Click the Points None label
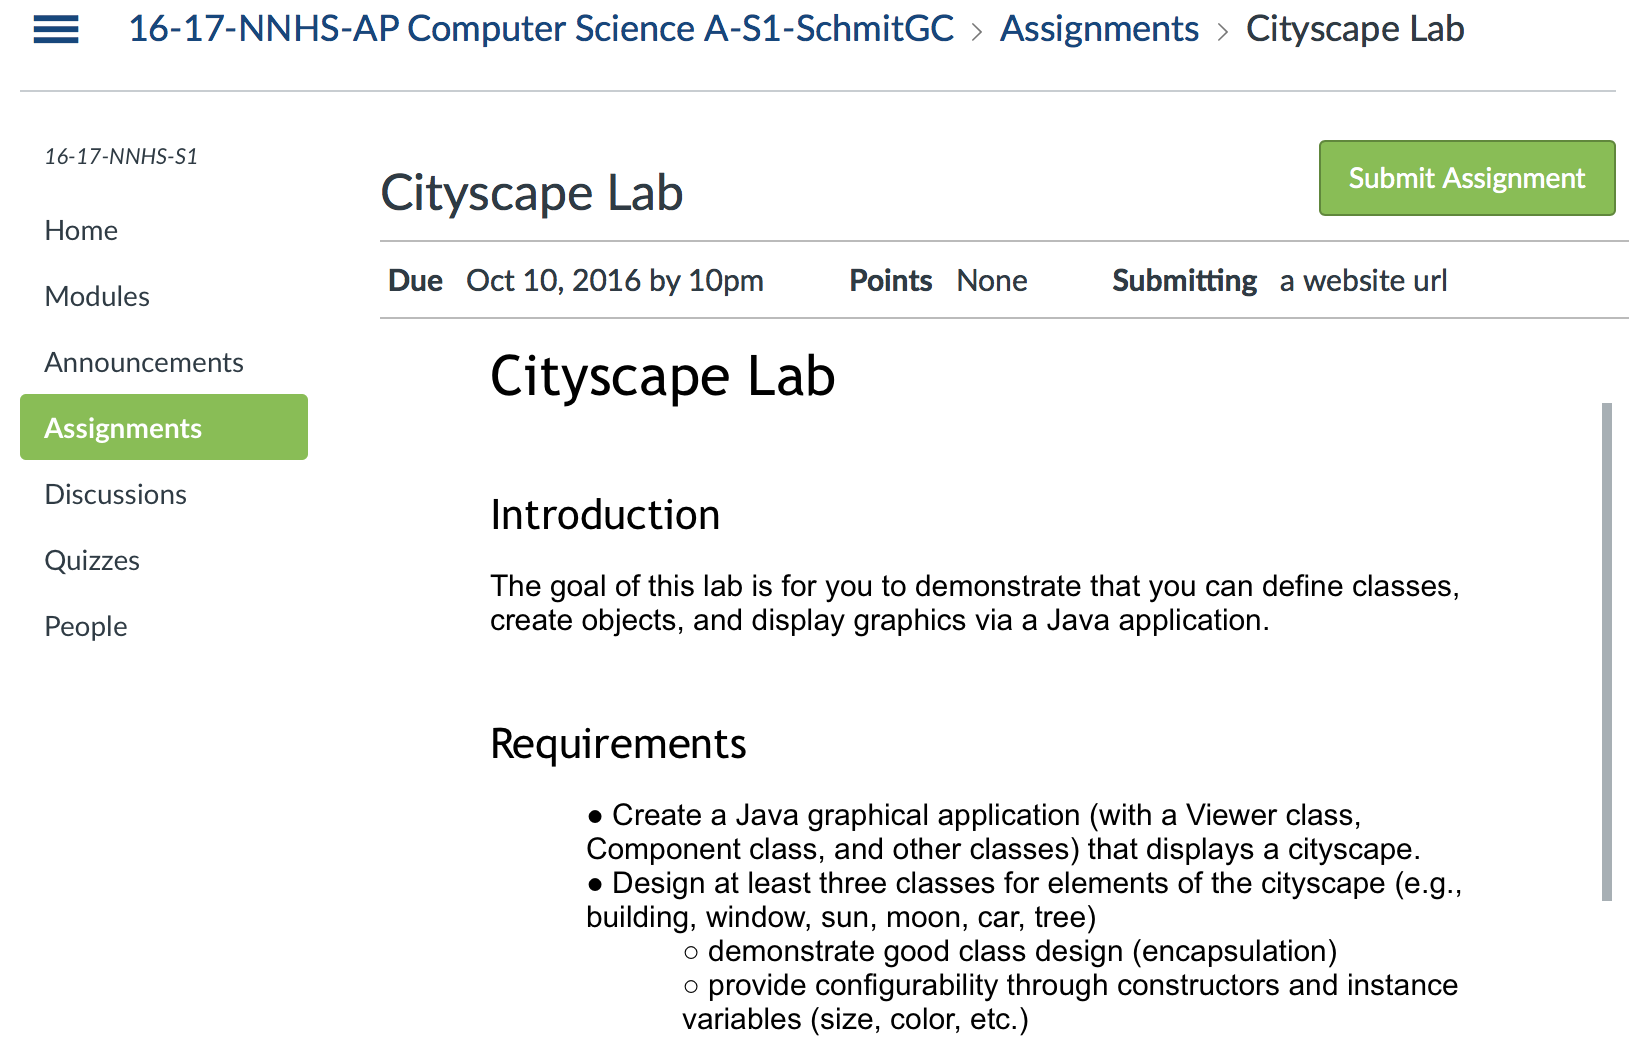 991,281
